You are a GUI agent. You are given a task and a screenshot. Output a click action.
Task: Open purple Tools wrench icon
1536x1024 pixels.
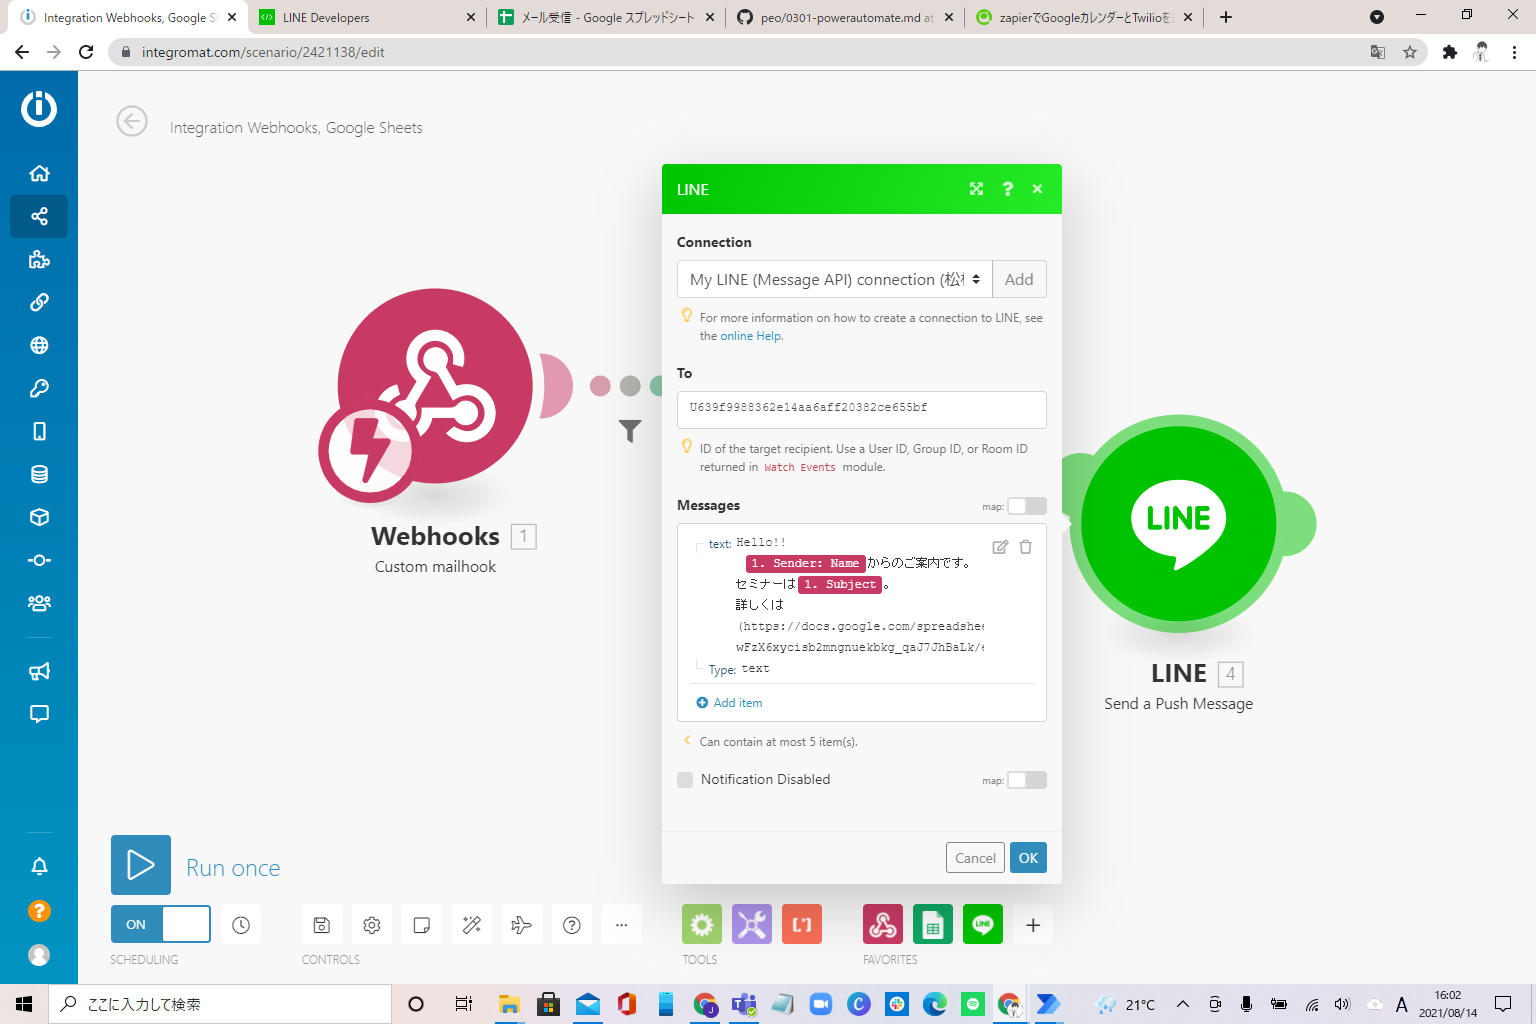(x=752, y=925)
